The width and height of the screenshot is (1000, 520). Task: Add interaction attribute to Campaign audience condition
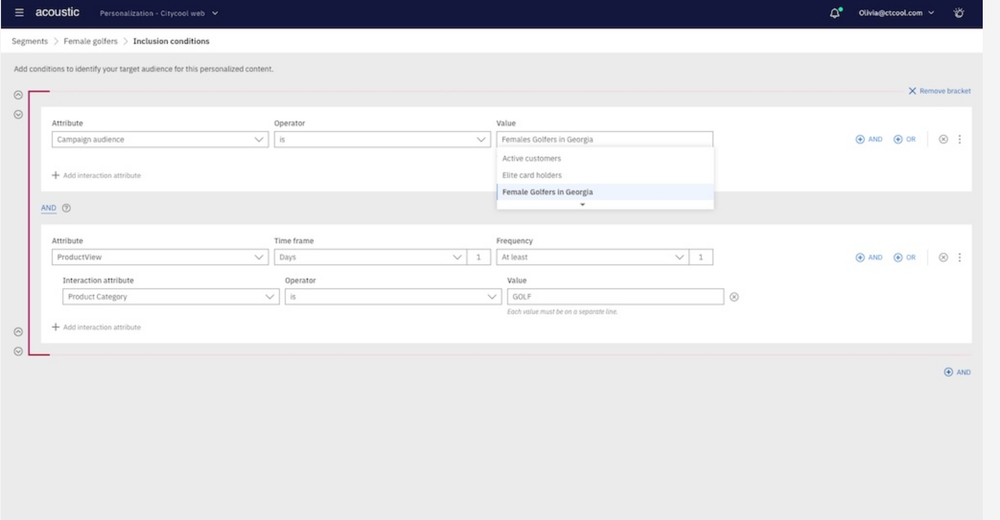pyautogui.click(x=96, y=175)
